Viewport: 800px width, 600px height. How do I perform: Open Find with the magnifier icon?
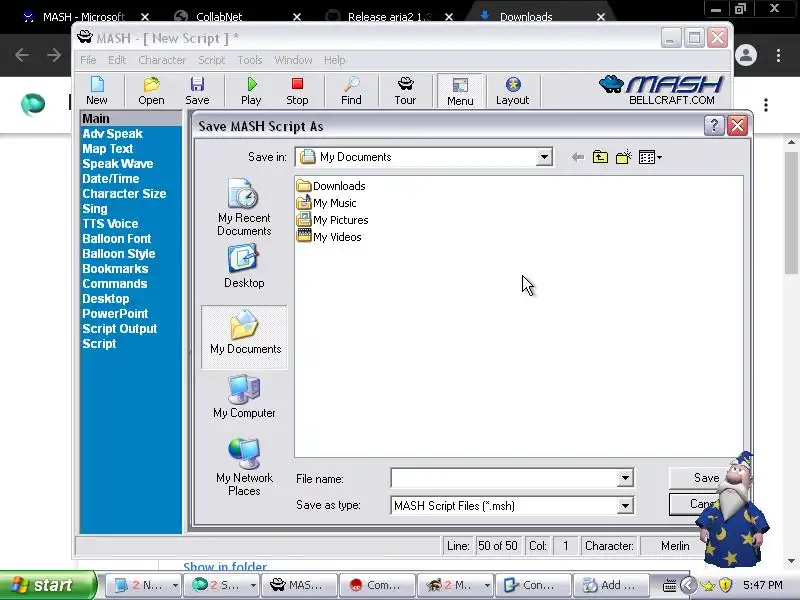click(x=351, y=90)
